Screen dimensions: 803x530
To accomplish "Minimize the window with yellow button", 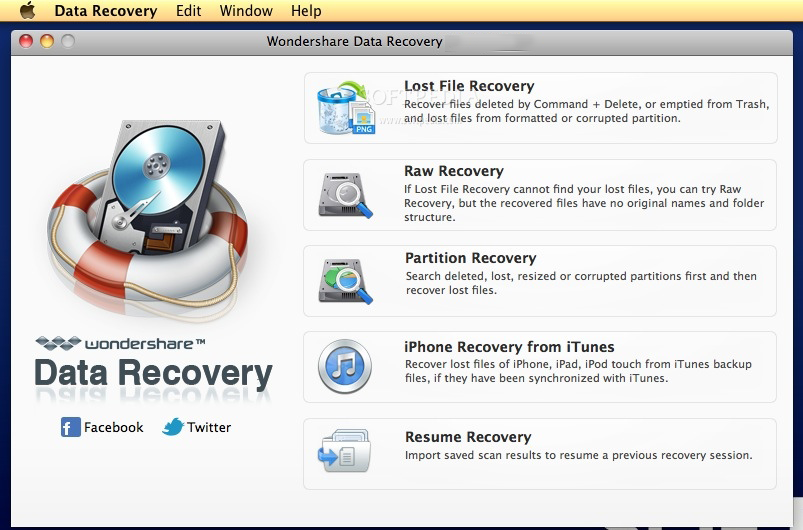I will (x=47, y=41).
